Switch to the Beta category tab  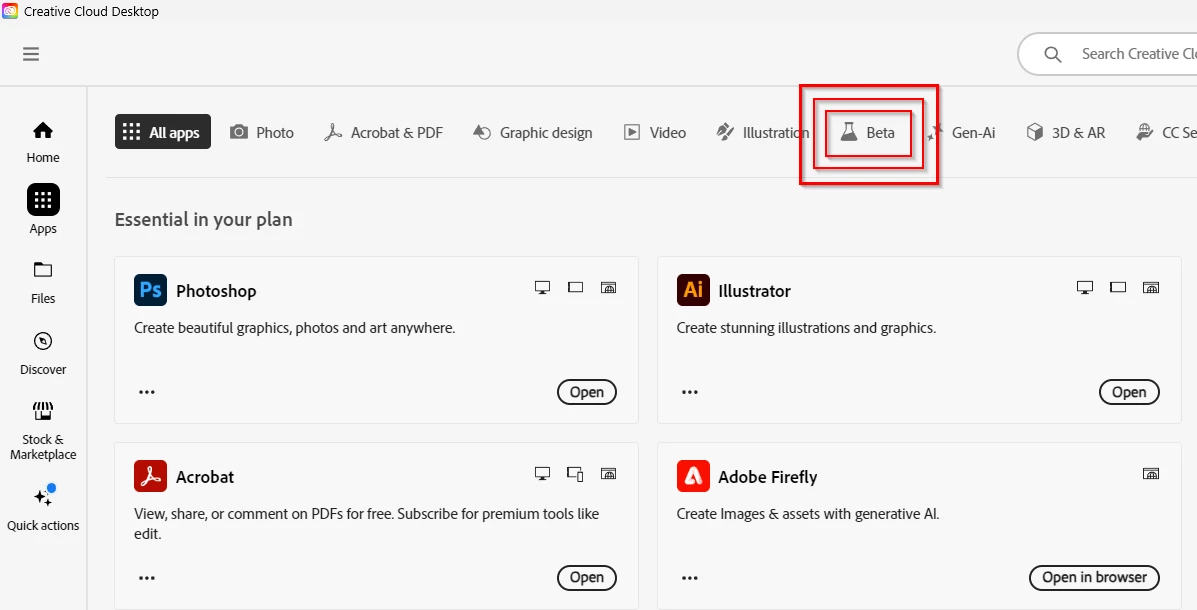[867, 132]
